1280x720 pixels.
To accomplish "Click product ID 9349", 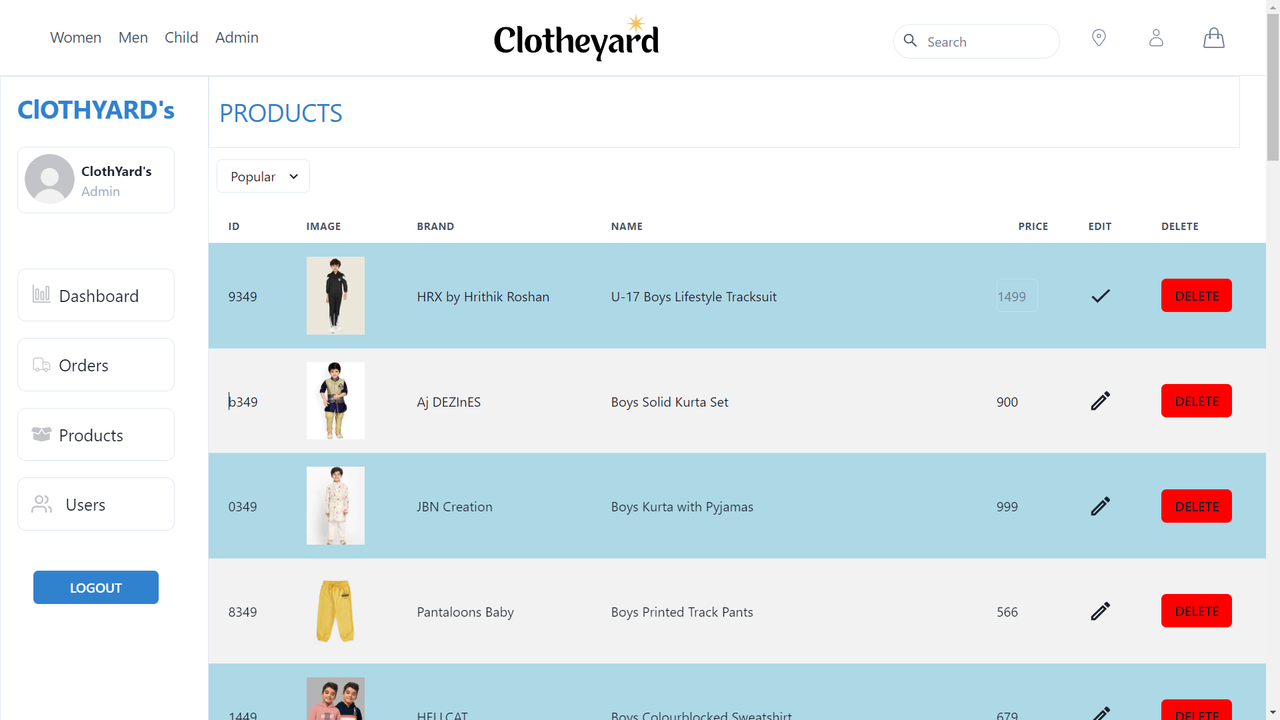I will point(243,296).
